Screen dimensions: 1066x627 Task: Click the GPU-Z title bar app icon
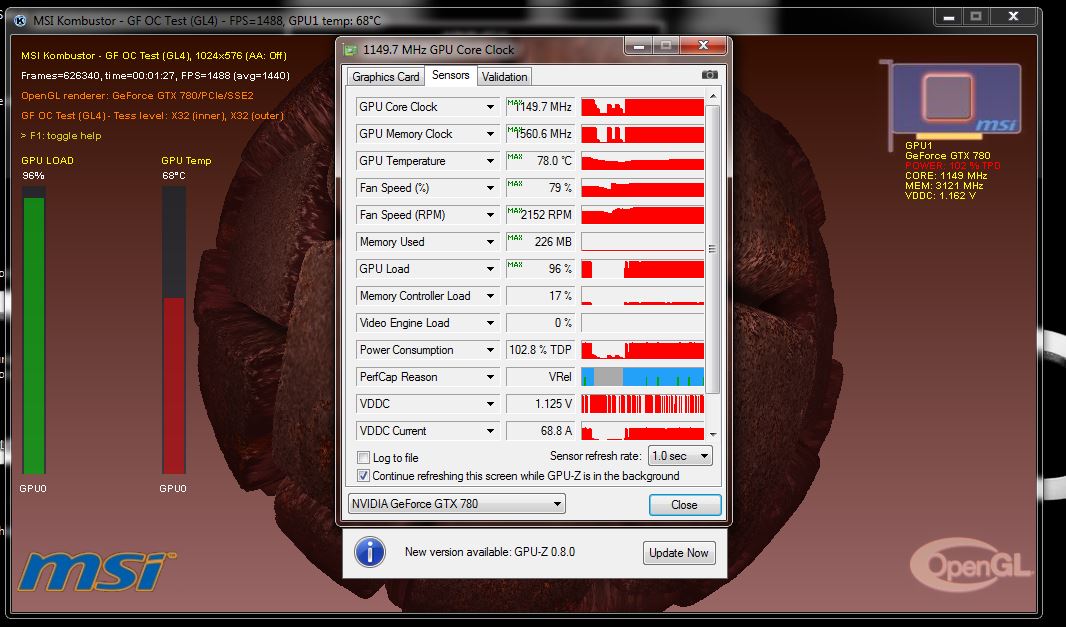[350, 50]
